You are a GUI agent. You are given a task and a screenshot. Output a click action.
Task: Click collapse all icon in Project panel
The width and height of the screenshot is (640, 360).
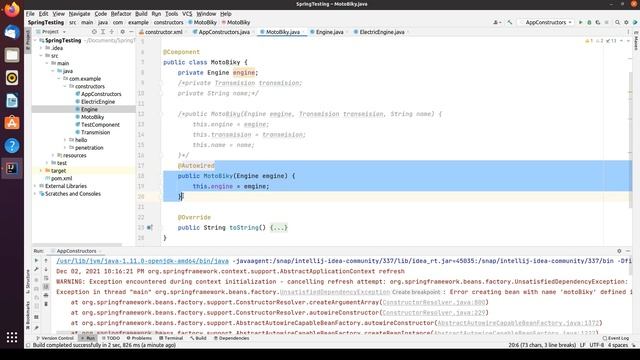111,31
